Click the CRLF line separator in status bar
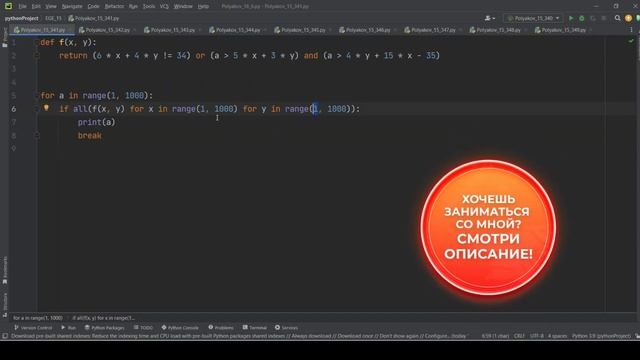This screenshot has height=360, width=640. click(519, 336)
